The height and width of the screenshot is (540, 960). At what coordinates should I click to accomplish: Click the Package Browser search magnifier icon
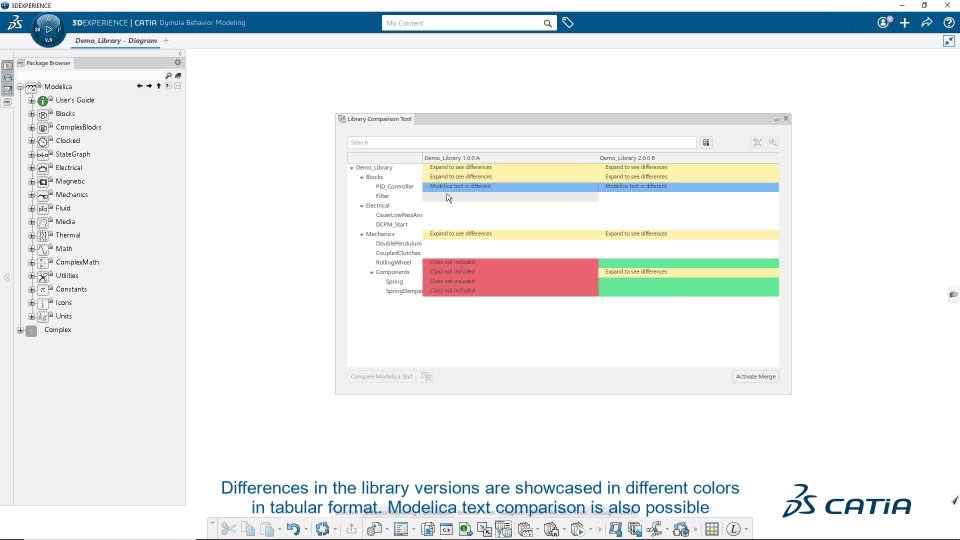(x=168, y=75)
